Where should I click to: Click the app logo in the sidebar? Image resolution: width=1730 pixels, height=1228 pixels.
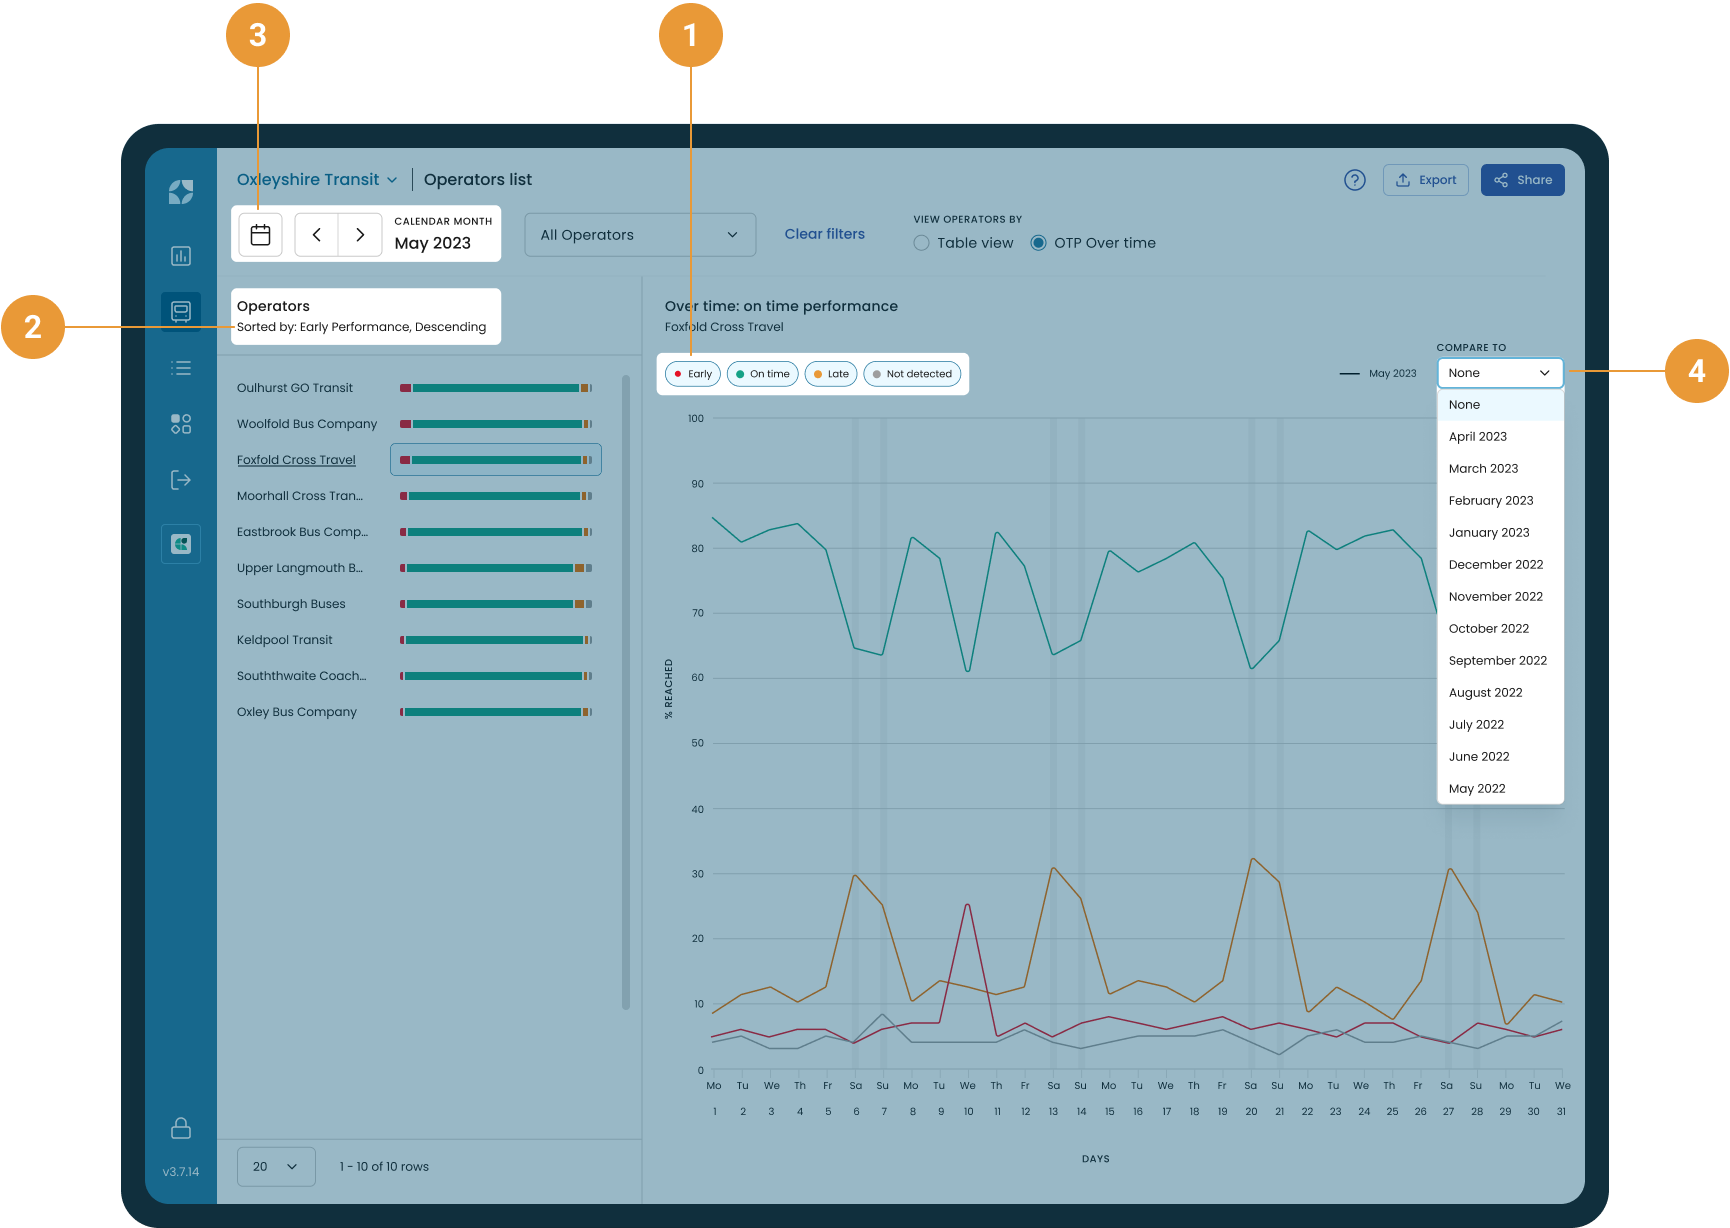[181, 192]
